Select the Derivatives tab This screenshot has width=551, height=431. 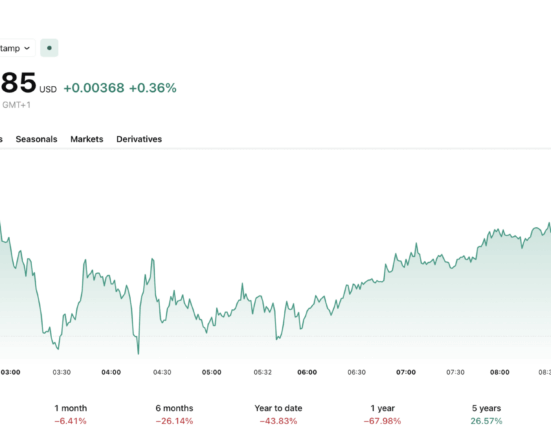(139, 139)
